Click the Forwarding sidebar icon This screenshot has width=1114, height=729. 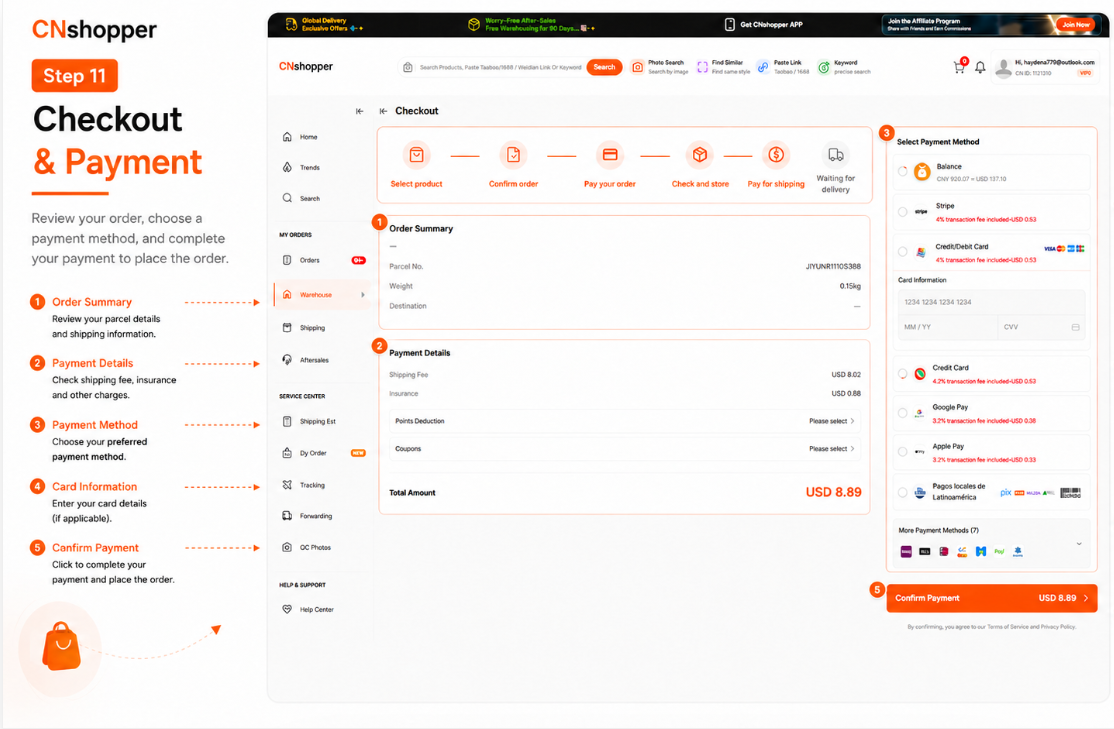click(287, 516)
